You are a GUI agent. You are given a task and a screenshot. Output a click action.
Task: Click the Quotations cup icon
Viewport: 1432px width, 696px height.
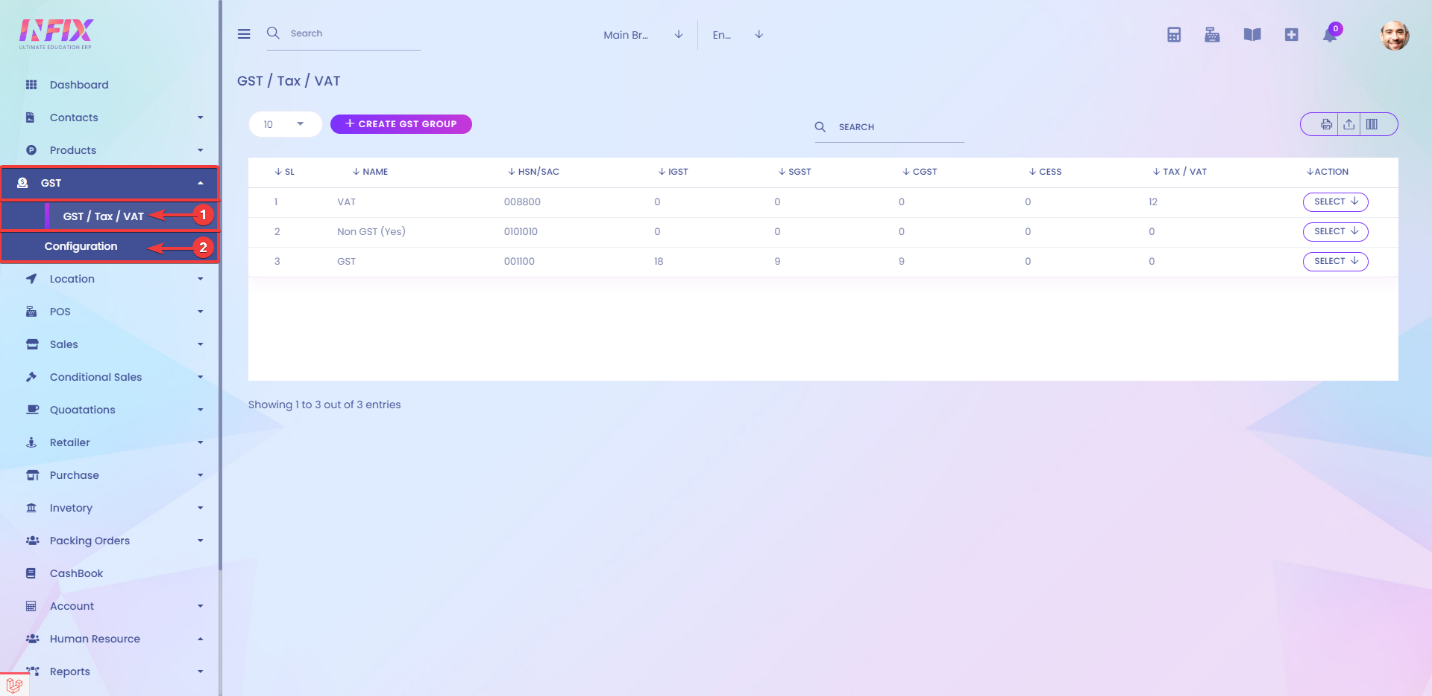(31, 410)
